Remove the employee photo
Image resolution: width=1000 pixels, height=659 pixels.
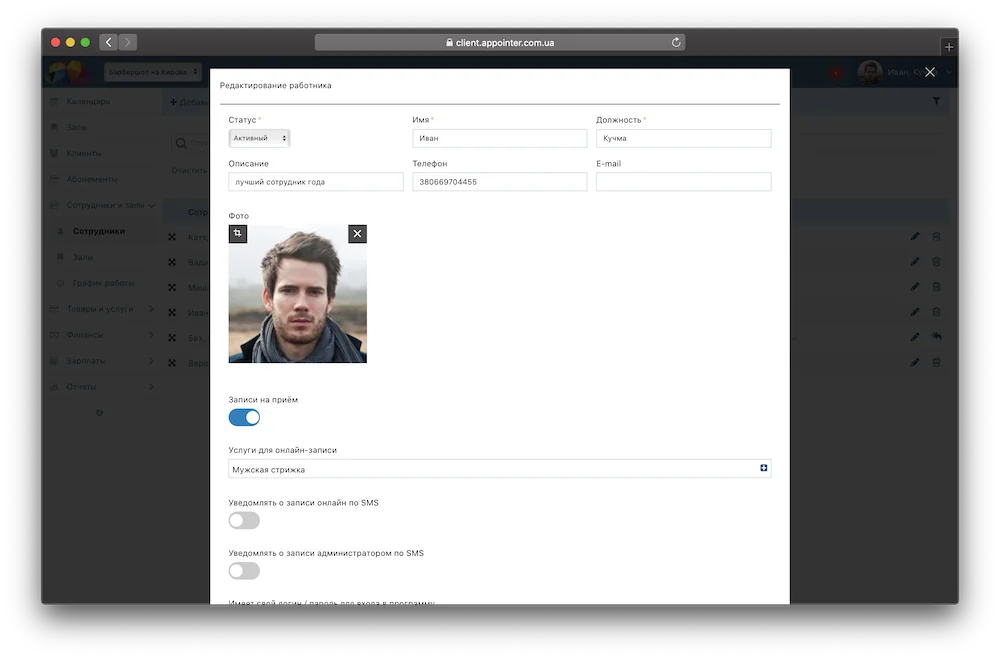coord(357,233)
